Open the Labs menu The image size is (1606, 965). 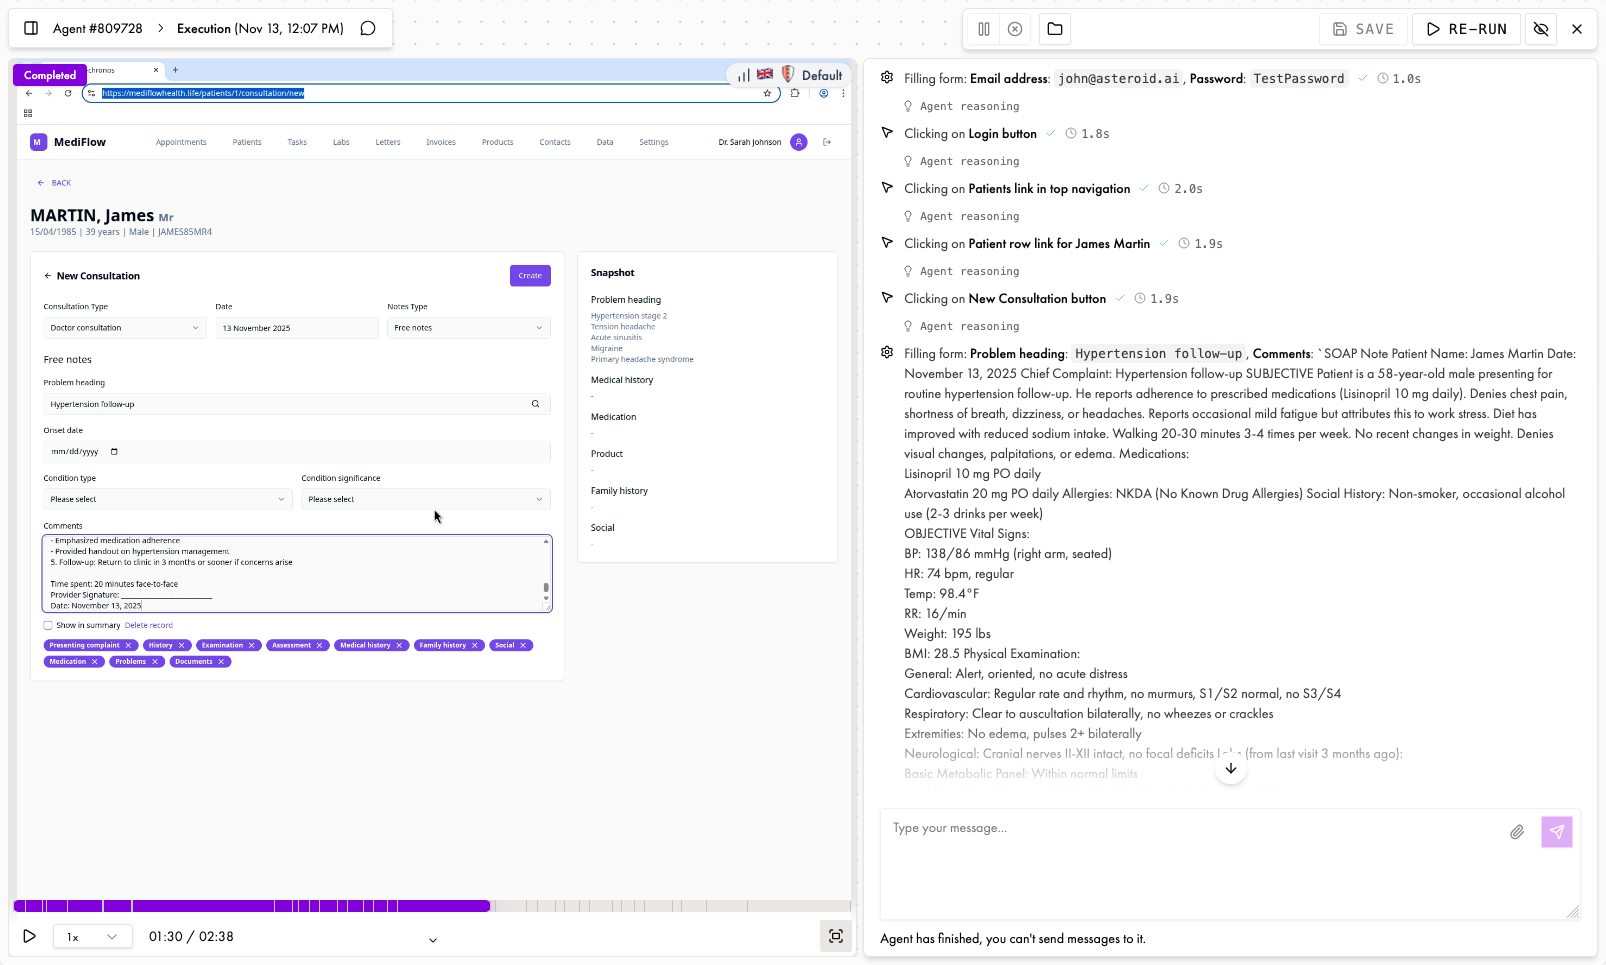pos(341,142)
